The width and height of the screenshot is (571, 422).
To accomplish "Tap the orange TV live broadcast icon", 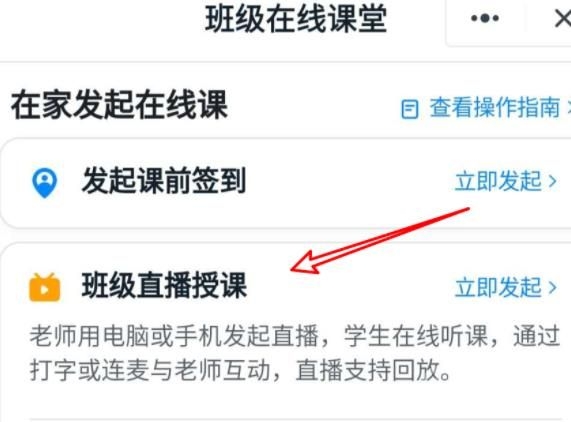I will tap(44, 287).
